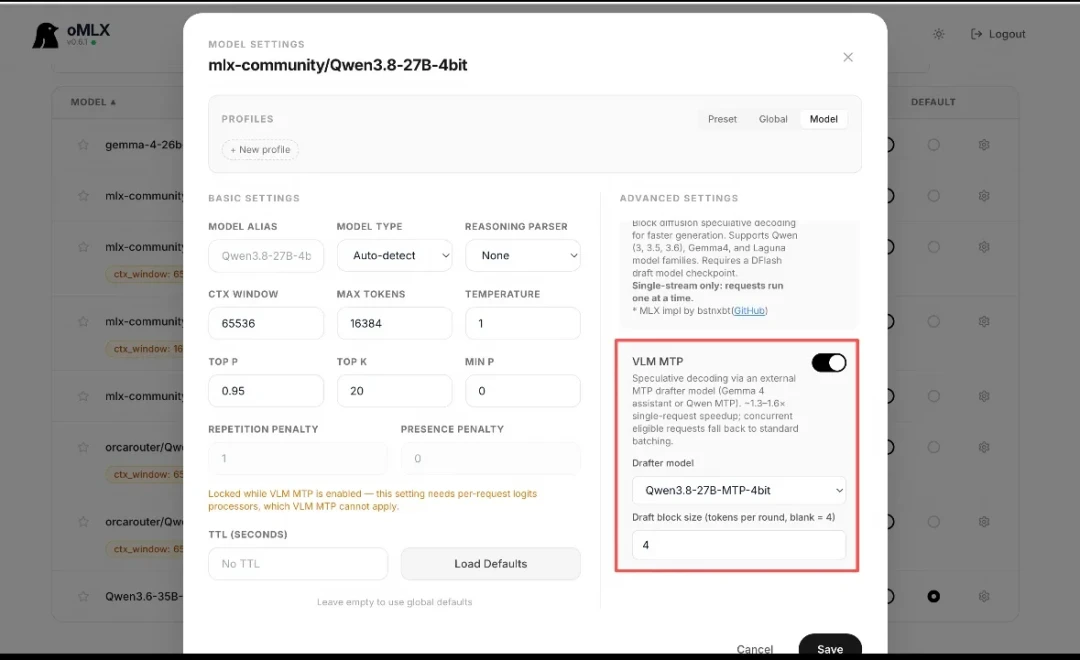Click the Top P field 0.95
1080x660 pixels.
(266, 391)
